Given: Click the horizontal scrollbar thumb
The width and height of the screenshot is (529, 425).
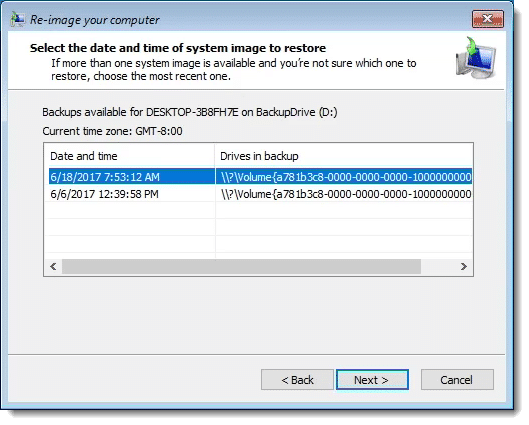Looking at the screenshot, I should tap(241, 266).
